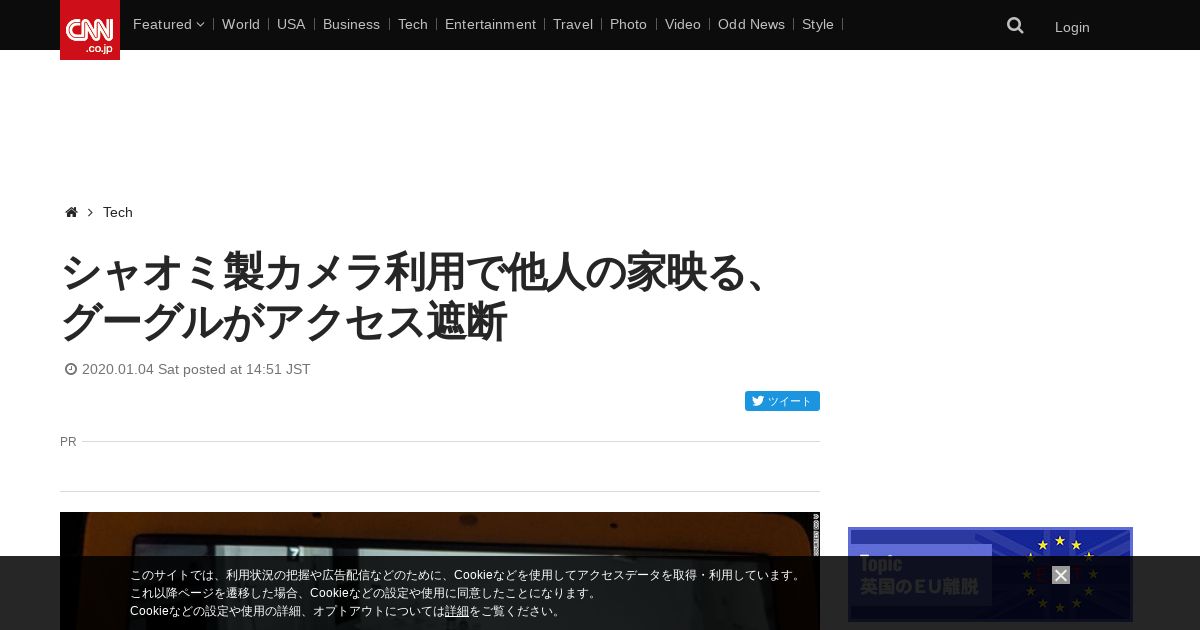Screen dimensions: 1200x630
Task: Open the USA section
Action: (x=291, y=24)
